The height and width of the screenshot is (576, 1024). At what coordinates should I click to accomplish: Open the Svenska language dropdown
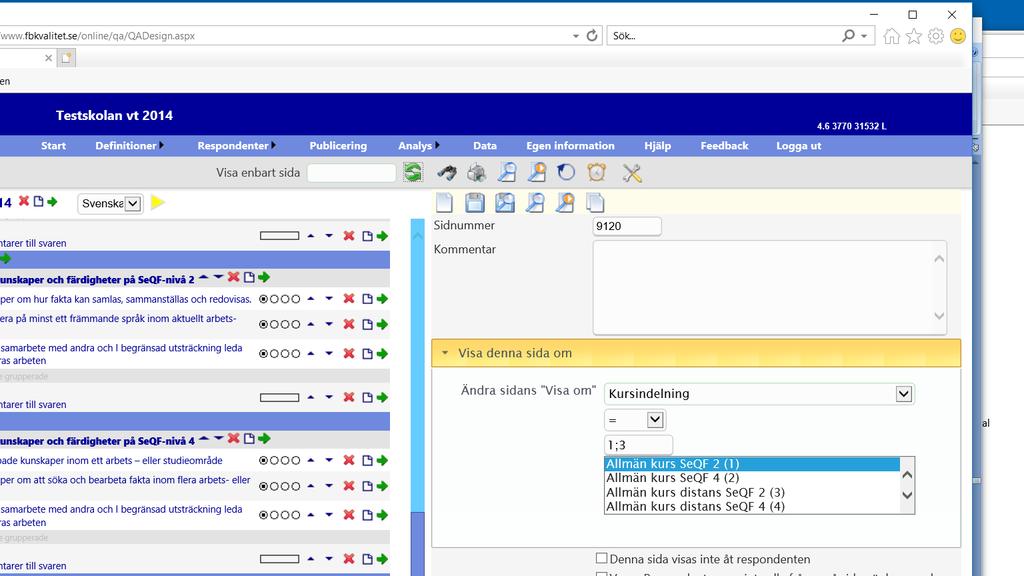click(133, 204)
